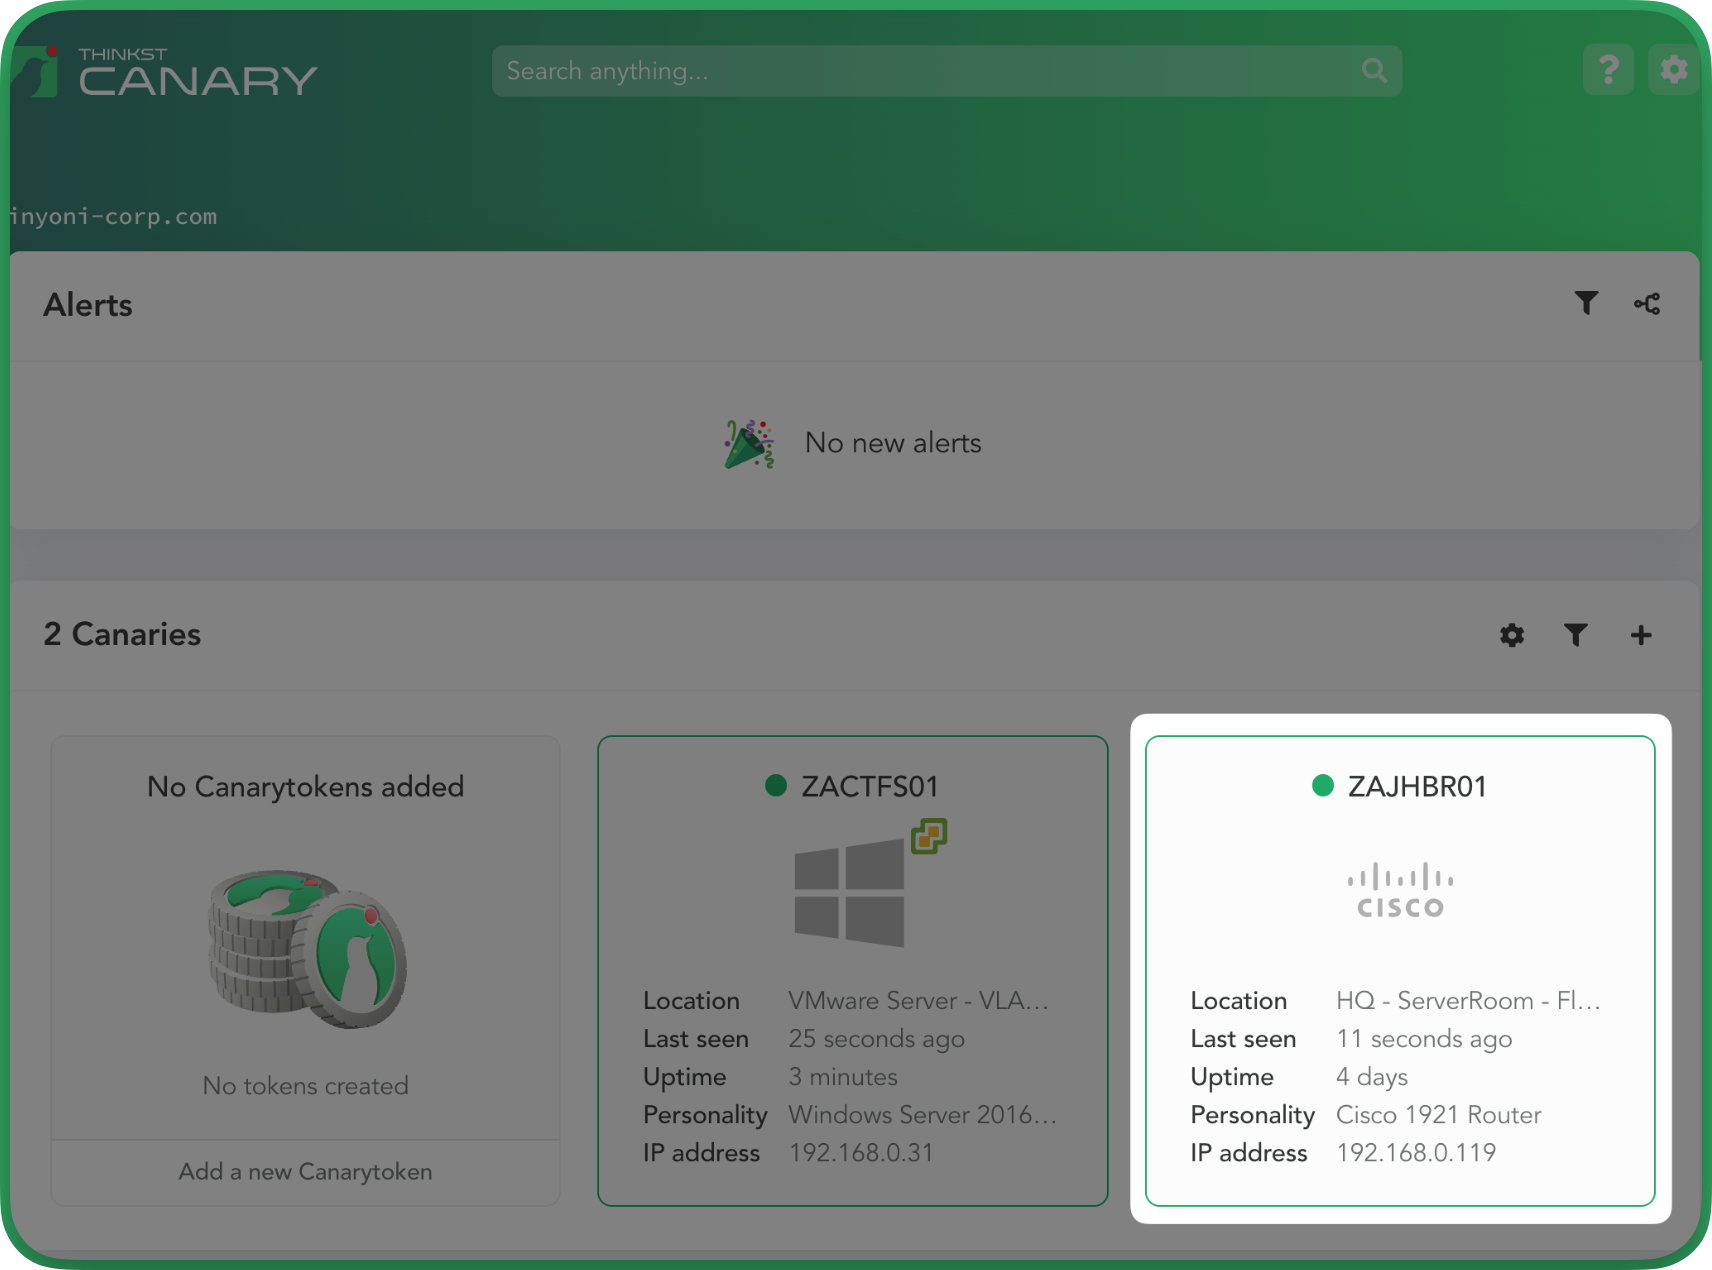Click the 'Alerts' heading
Screen dimensions: 1712x1270
click(88, 305)
